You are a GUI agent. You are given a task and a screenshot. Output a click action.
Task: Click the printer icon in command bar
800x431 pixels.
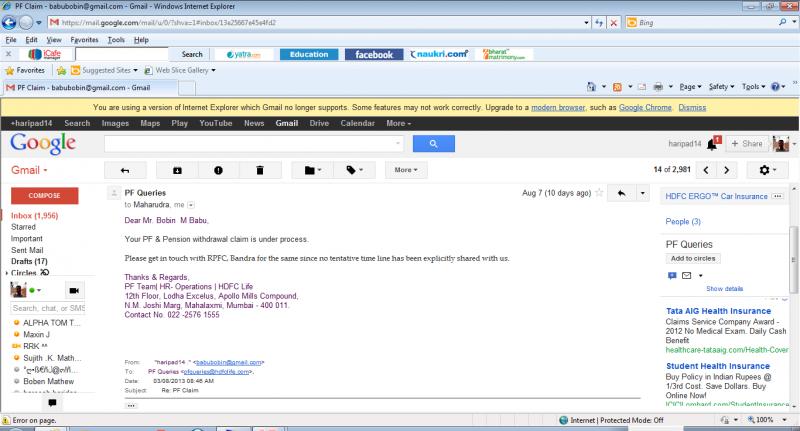[x=658, y=87]
